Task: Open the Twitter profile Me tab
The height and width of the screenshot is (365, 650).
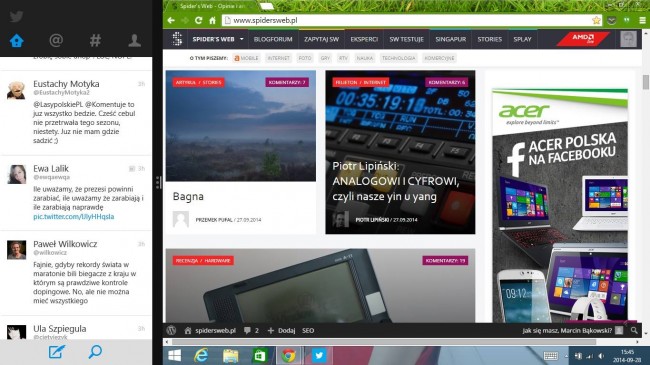Action: [x=134, y=40]
